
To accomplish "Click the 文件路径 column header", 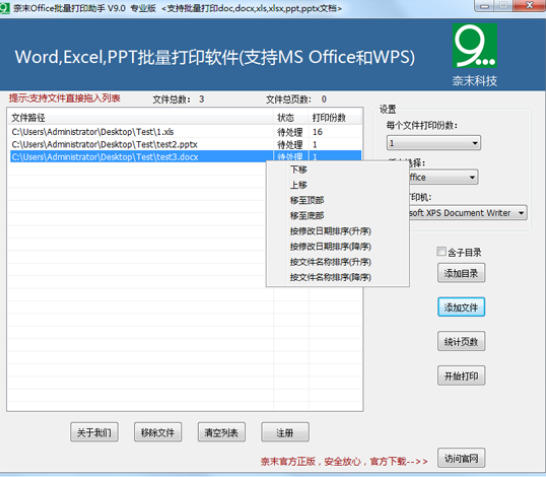I will coord(141,118).
